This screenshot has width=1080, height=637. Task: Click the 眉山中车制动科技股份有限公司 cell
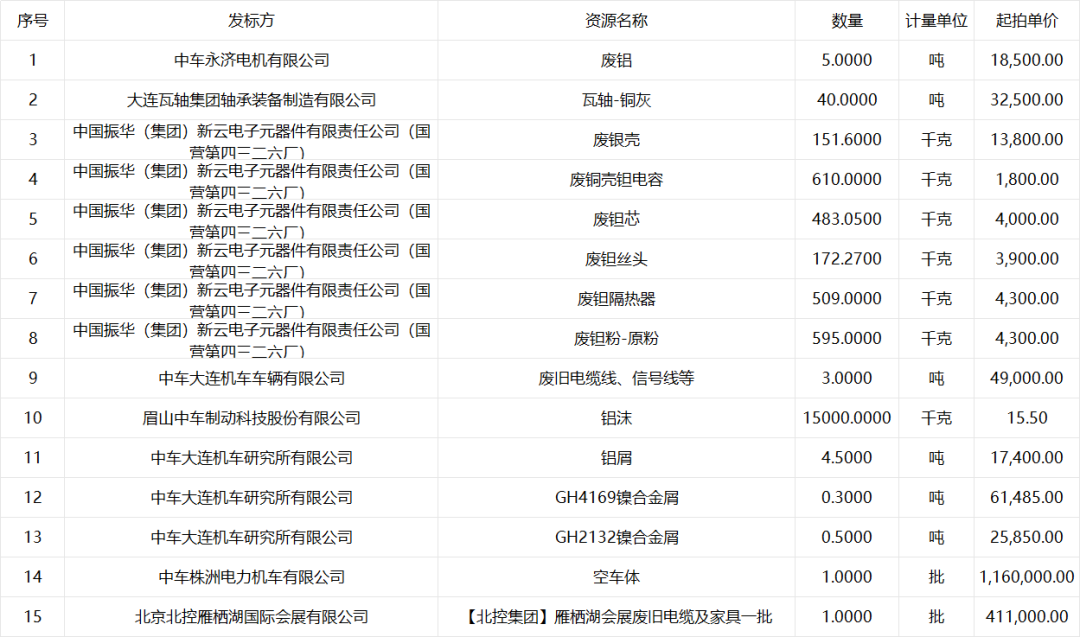click(x=251, y=418)
